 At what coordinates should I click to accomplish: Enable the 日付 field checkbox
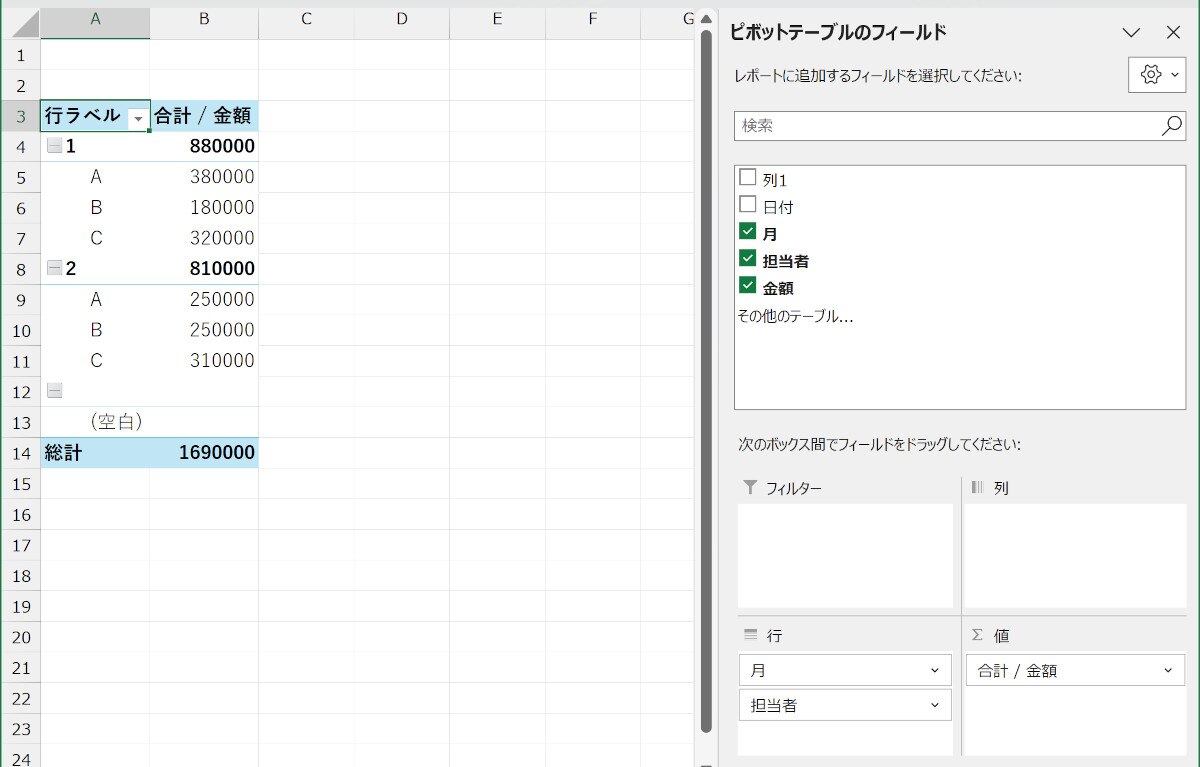747,205
